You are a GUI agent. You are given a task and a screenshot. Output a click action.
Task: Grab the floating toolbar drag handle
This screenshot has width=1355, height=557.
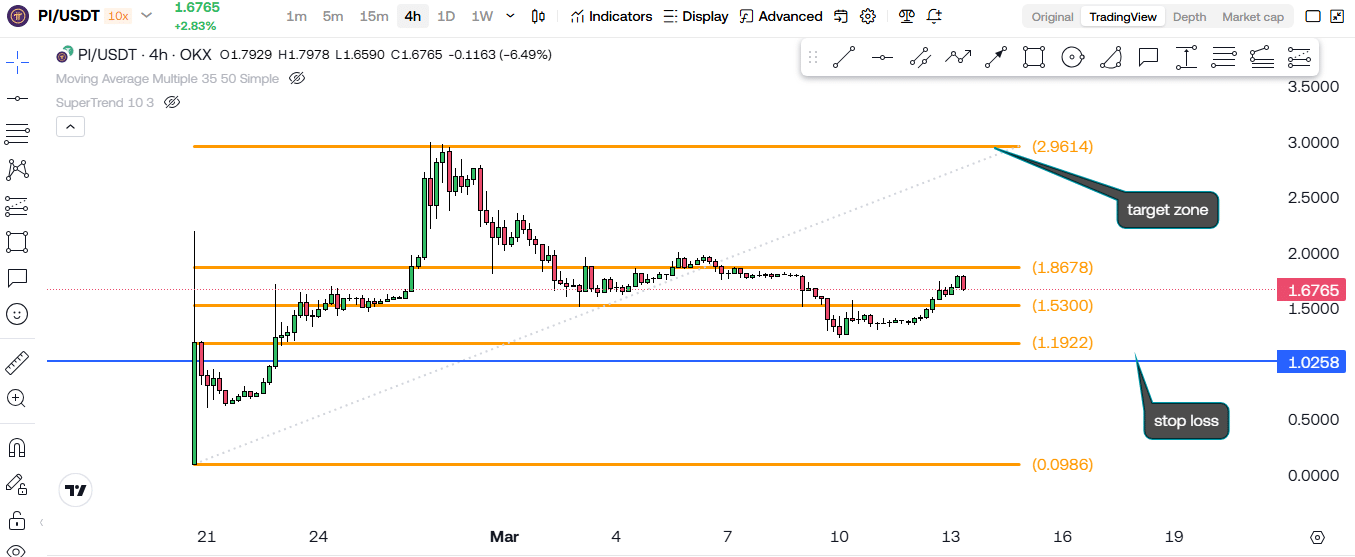(813, 58)
